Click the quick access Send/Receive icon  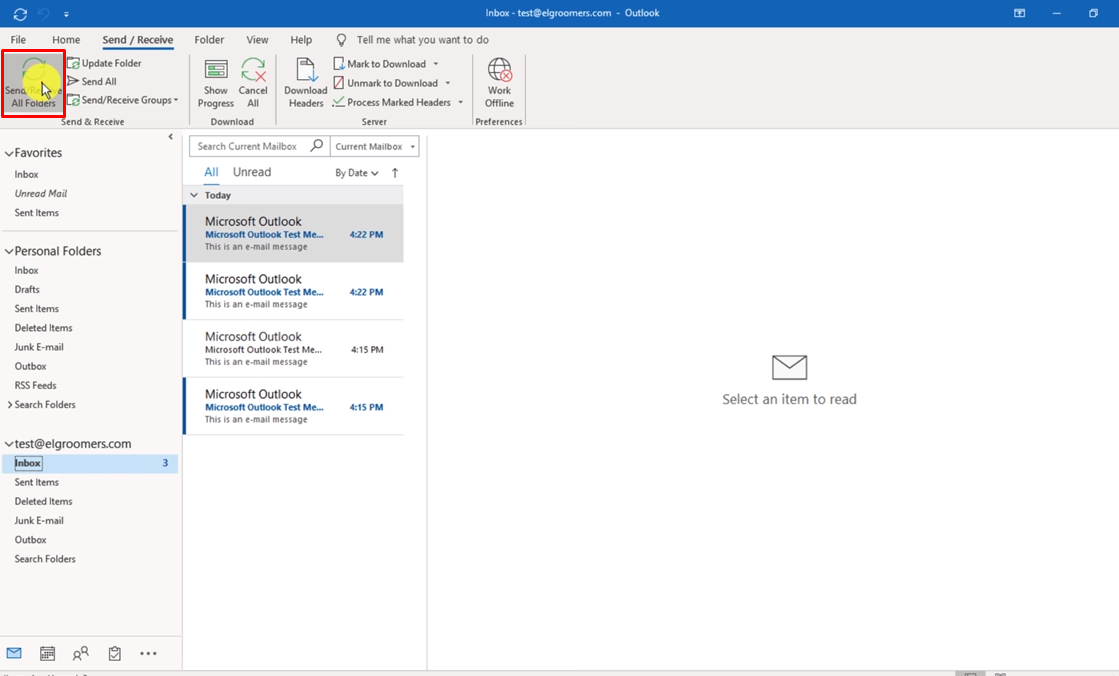point(20,14)
